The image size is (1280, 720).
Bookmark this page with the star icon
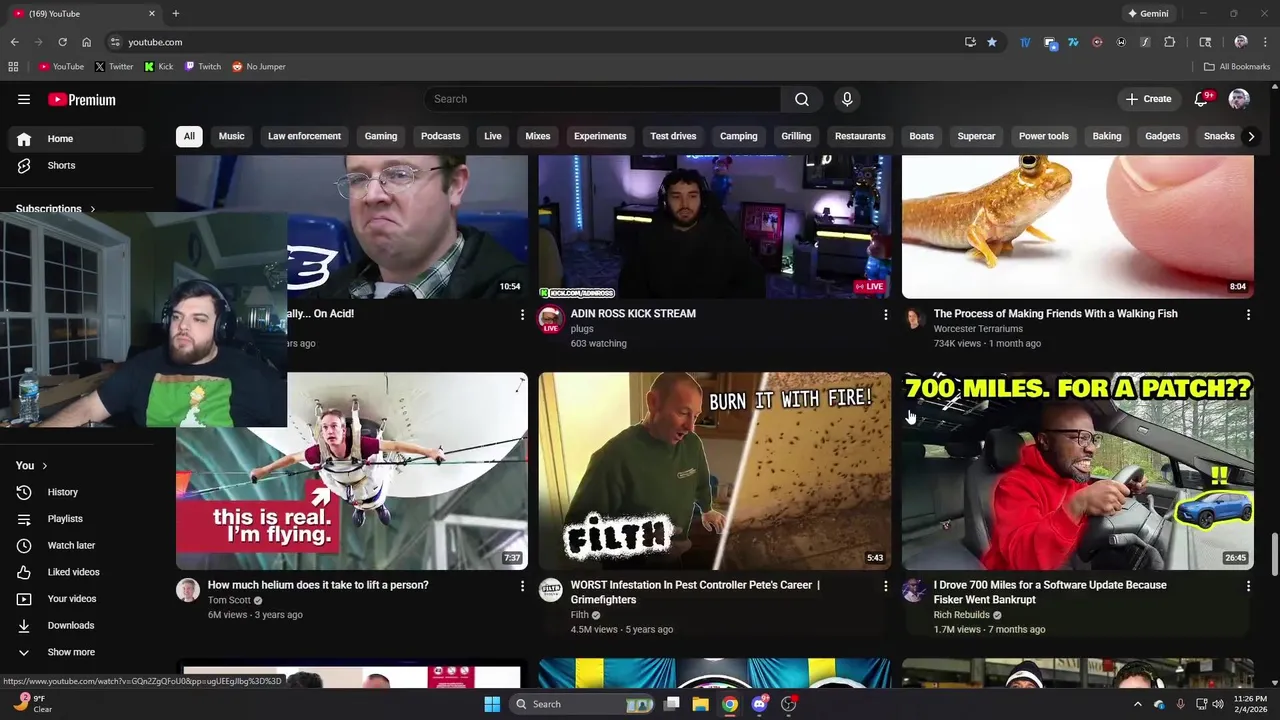pos(992,42)
